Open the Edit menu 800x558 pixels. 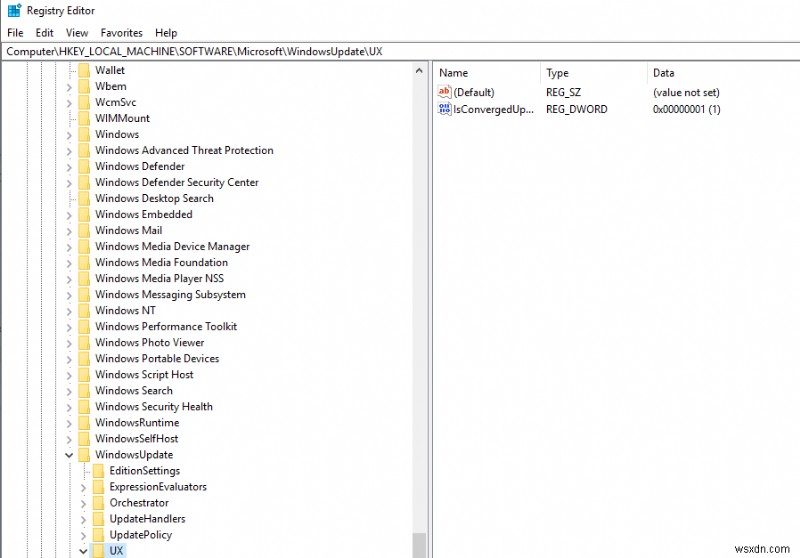(44, 33)
